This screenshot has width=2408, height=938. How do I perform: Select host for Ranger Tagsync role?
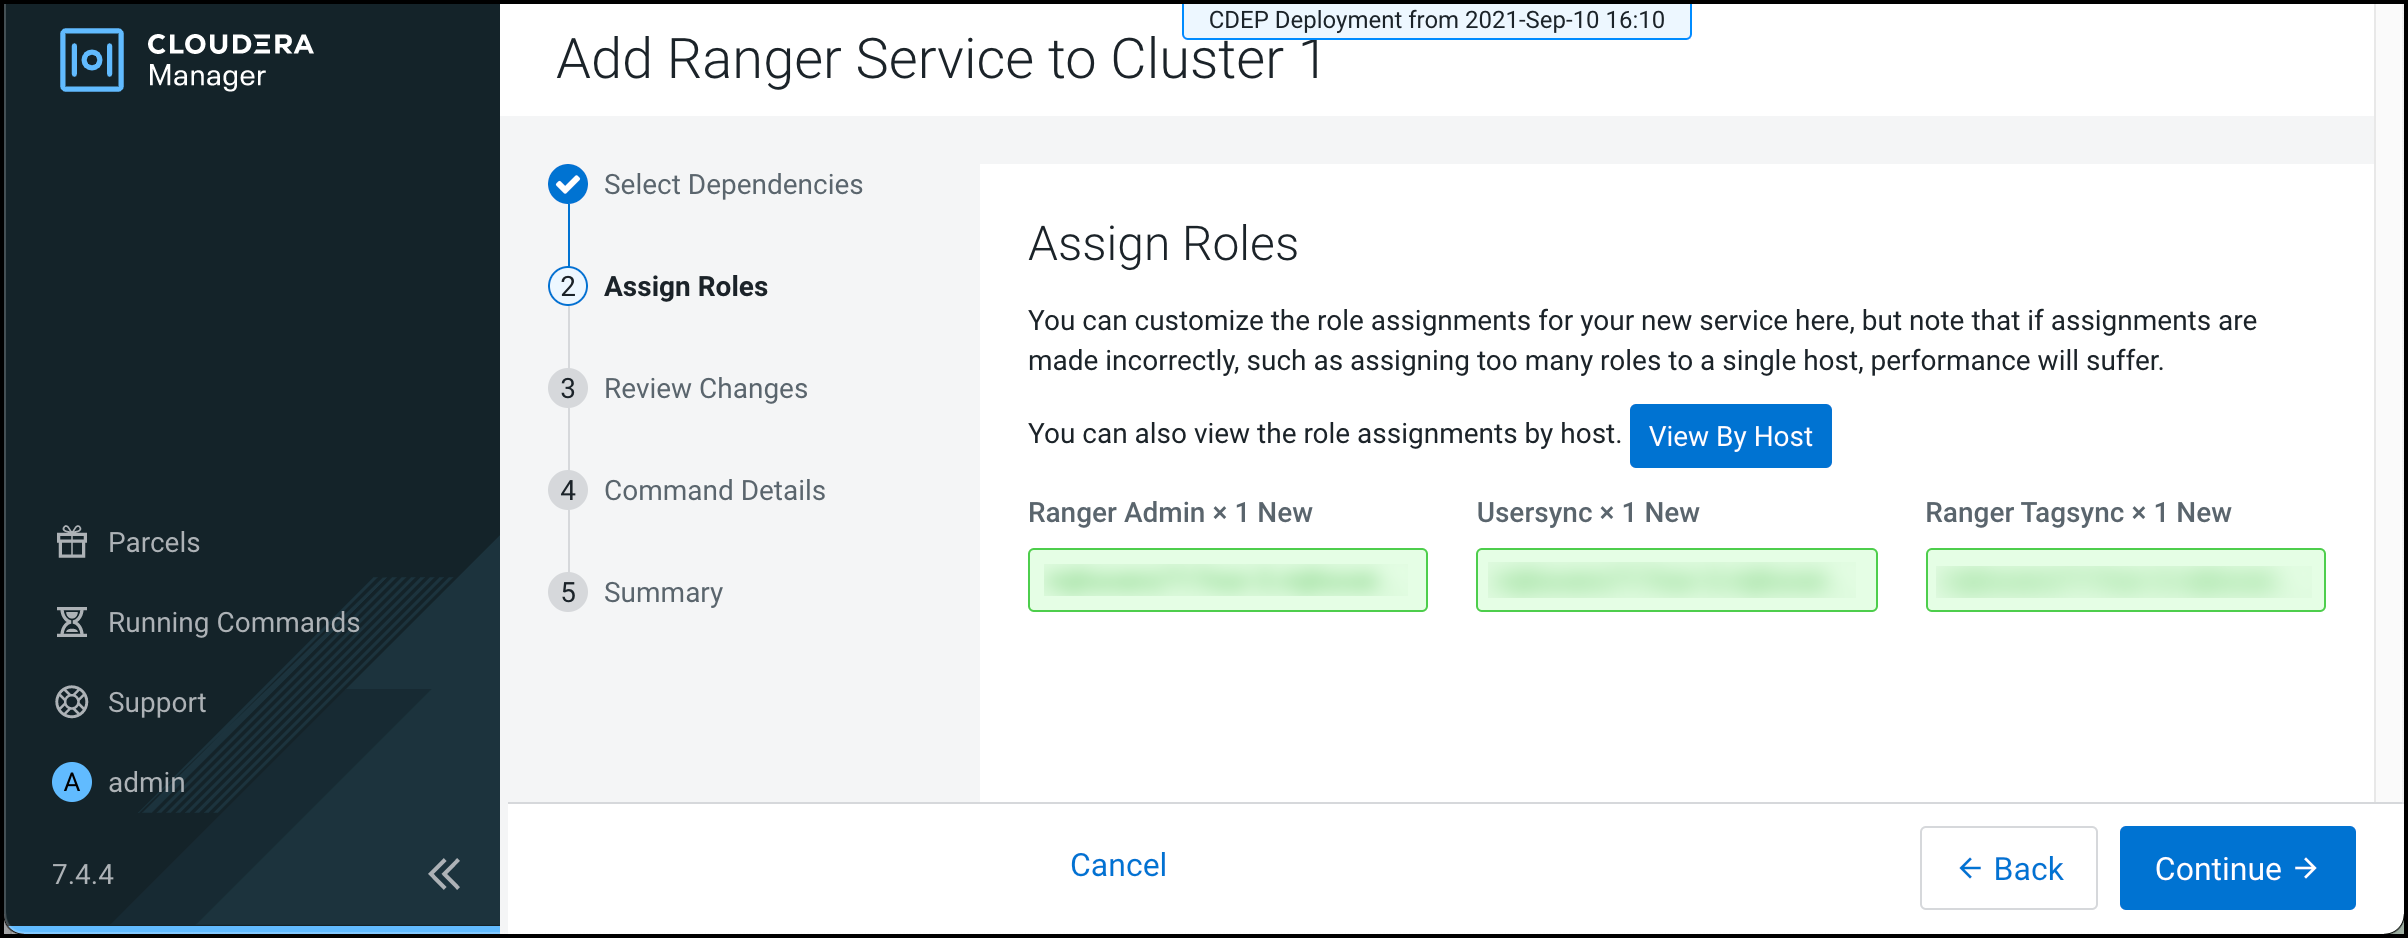tap(2125, 580)
